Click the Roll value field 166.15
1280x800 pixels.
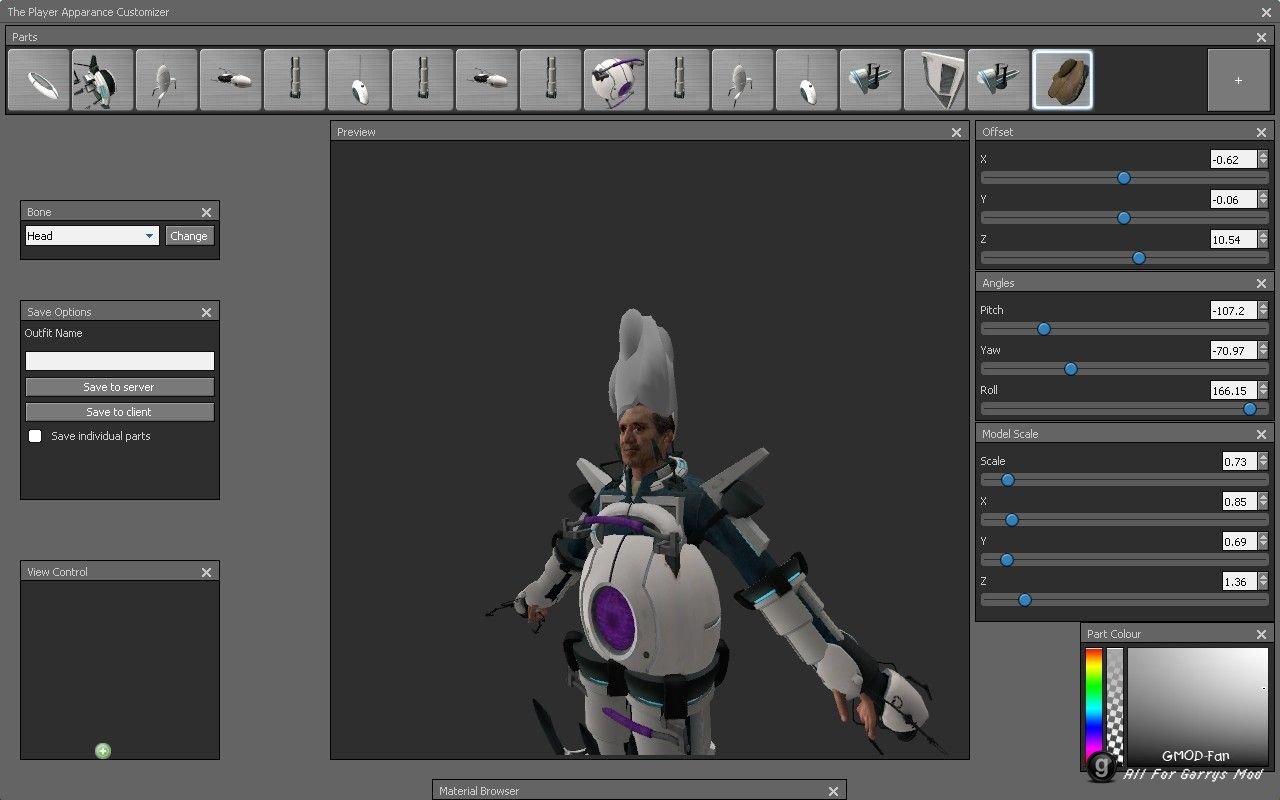tap(1233, 390)
